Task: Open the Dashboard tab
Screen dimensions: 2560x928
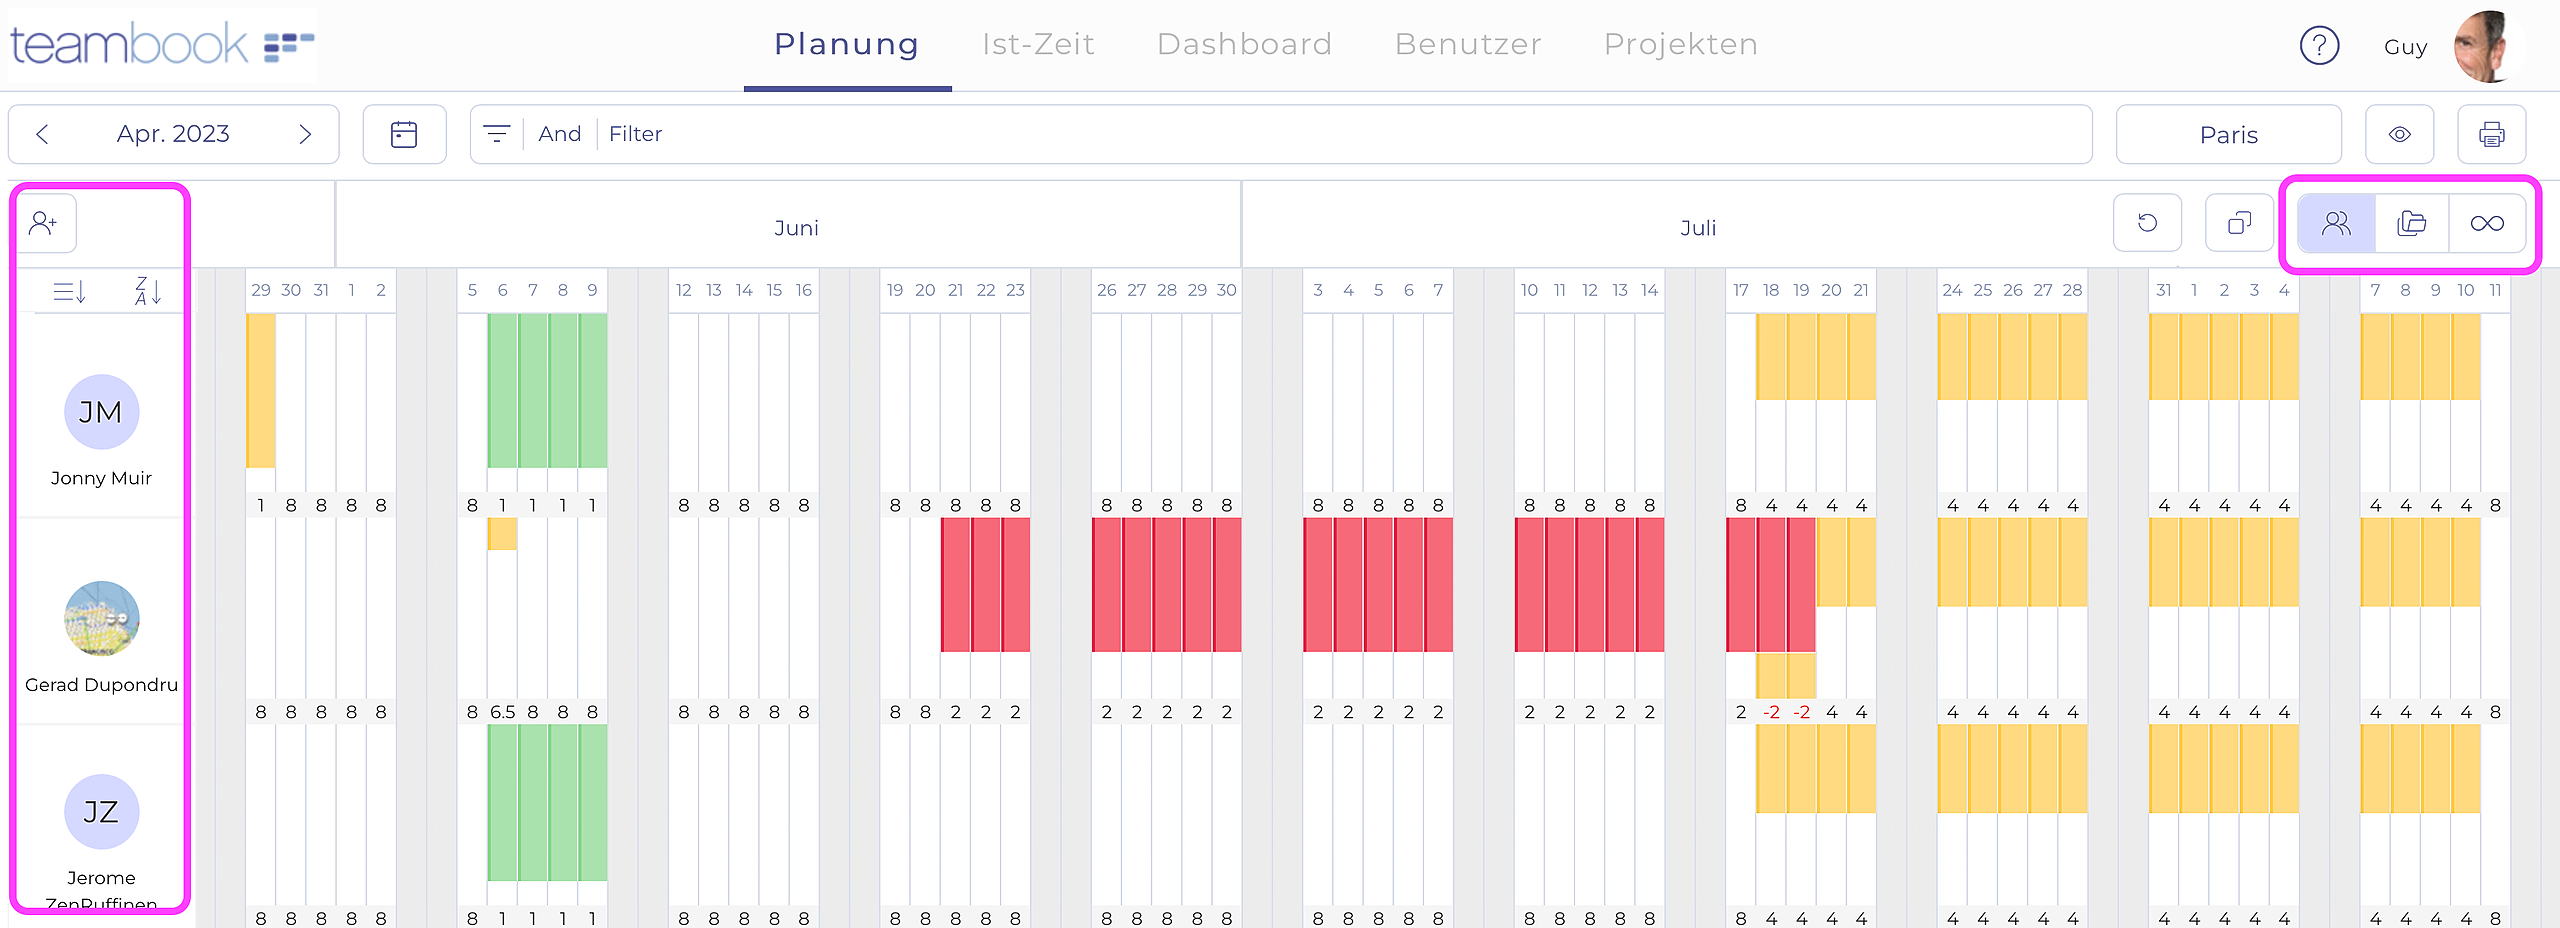Action: click(1244, 44)
